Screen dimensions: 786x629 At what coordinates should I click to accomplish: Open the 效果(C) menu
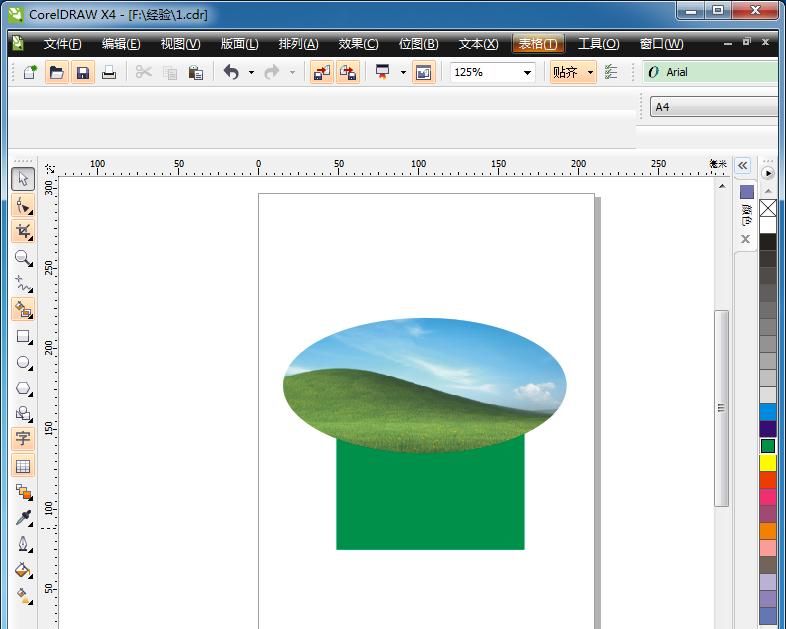358,44
